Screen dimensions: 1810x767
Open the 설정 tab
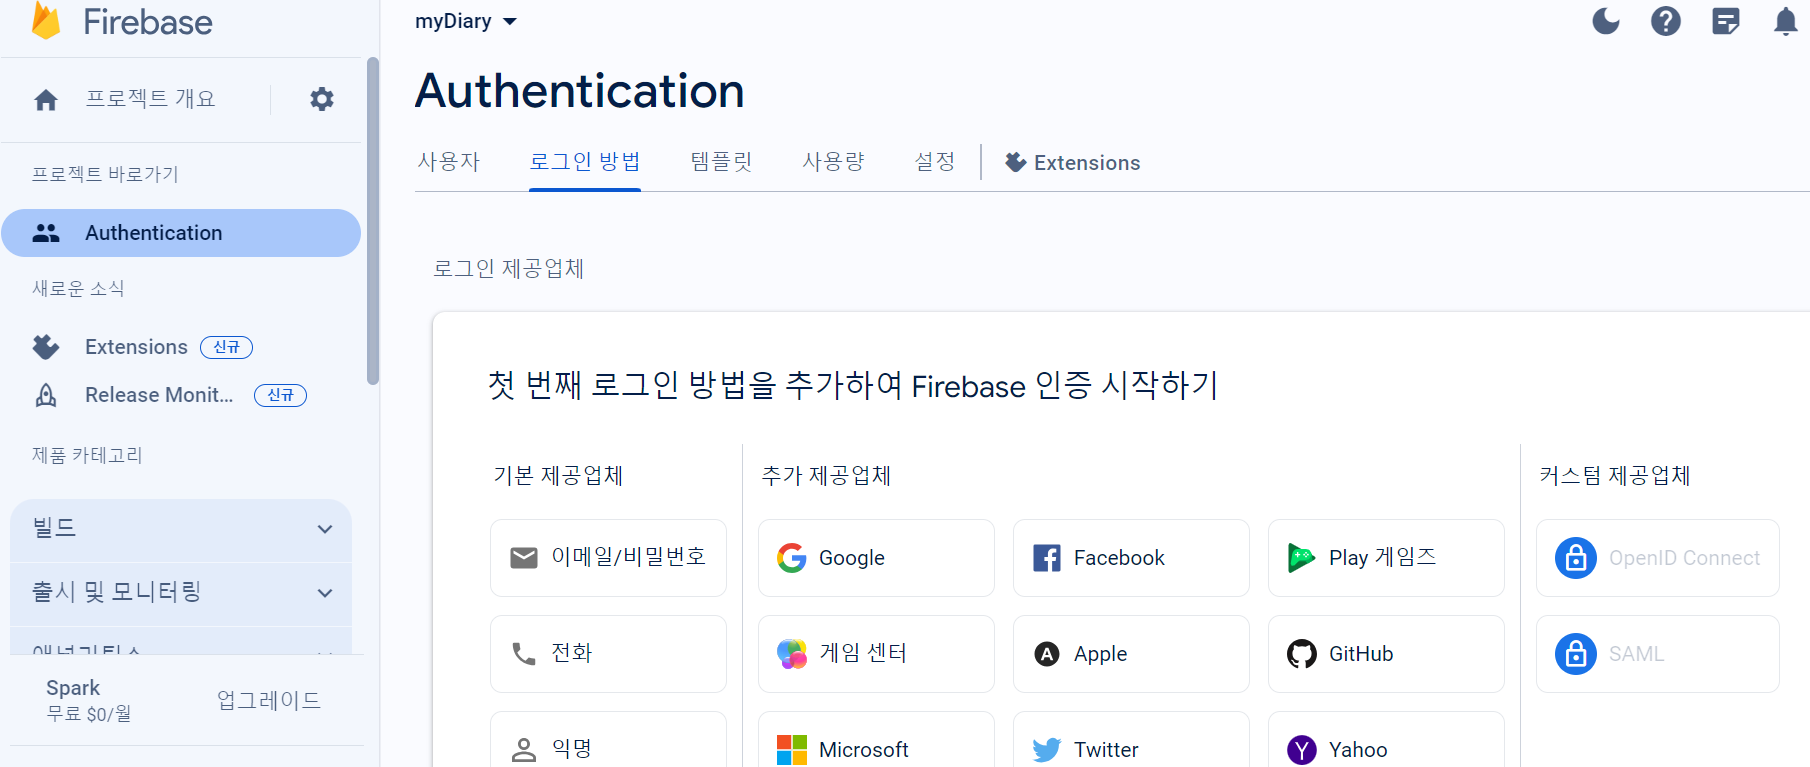tap(935, 162)
